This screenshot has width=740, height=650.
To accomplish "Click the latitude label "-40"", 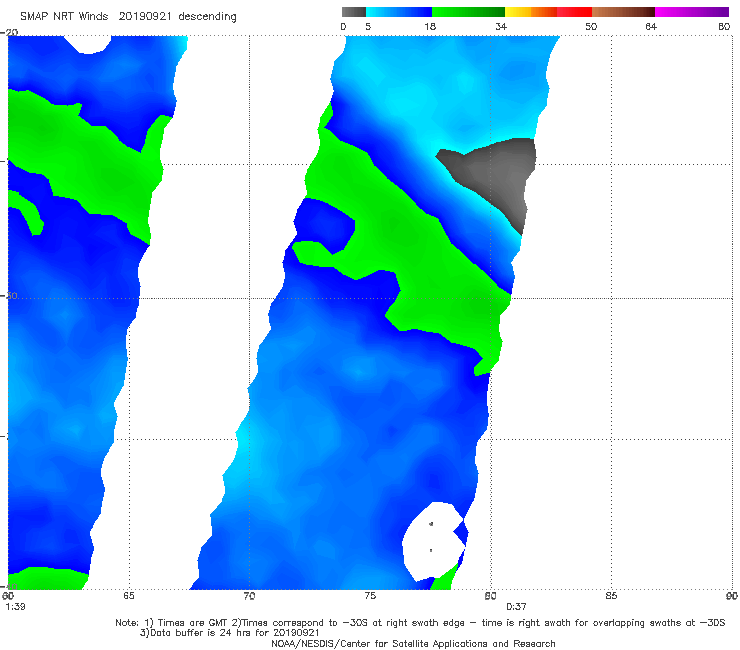I will (x=9, y=586).
